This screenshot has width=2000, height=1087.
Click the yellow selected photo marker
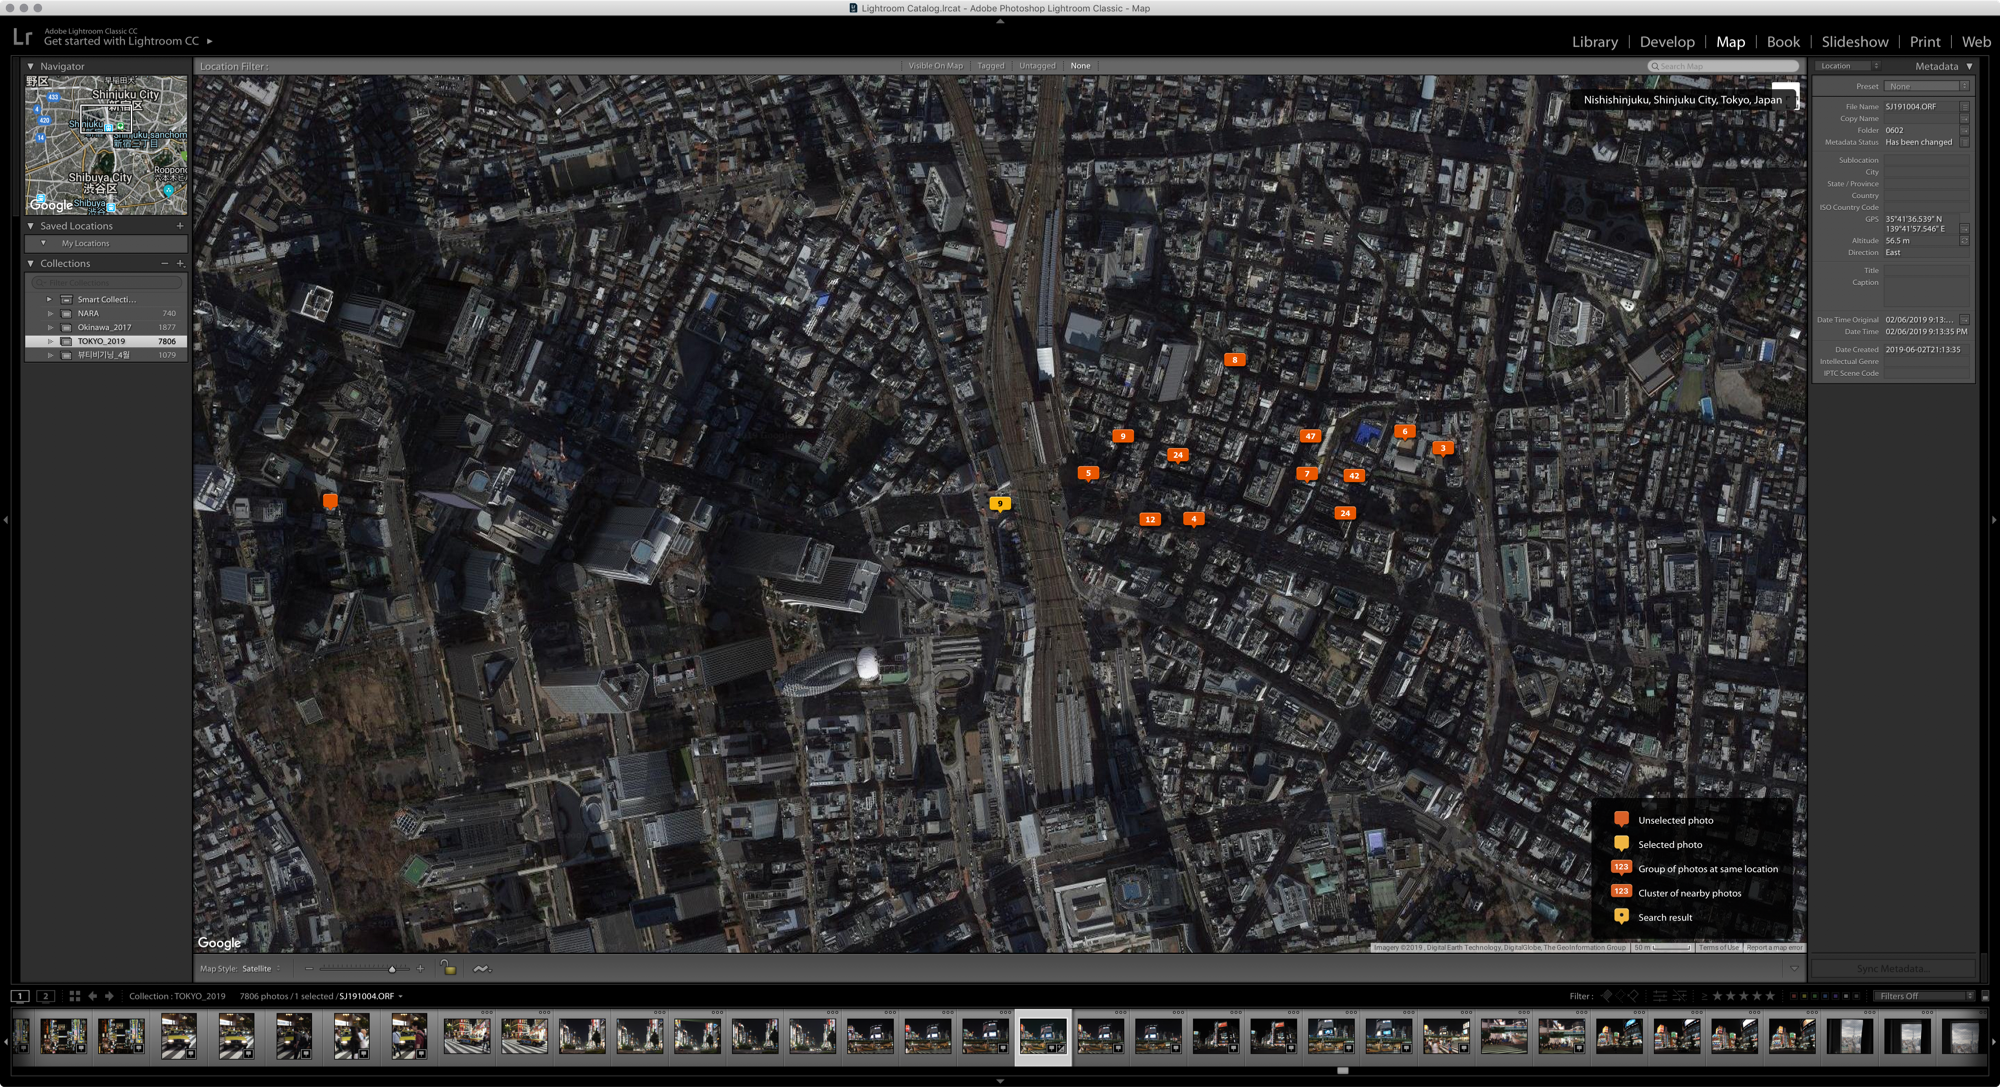click(x=999, y=504)
